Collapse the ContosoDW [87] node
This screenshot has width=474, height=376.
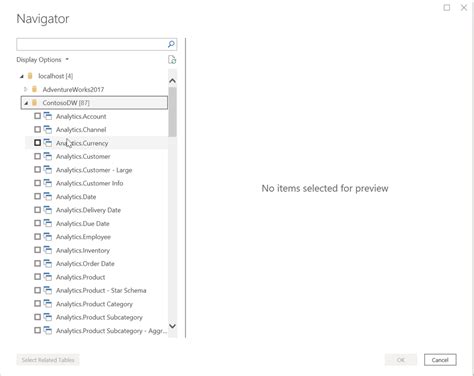[x=26, y=103]
